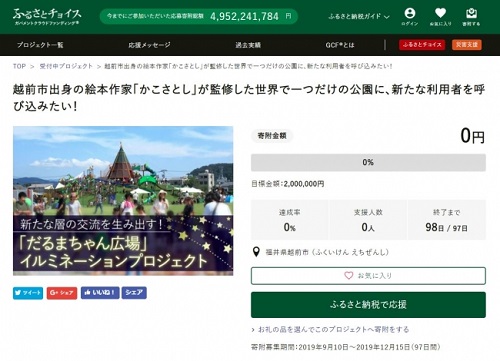Click the 寄附募集期間 date range text
This screenshot has height=361, width=500.
click(x=345, y=347)
